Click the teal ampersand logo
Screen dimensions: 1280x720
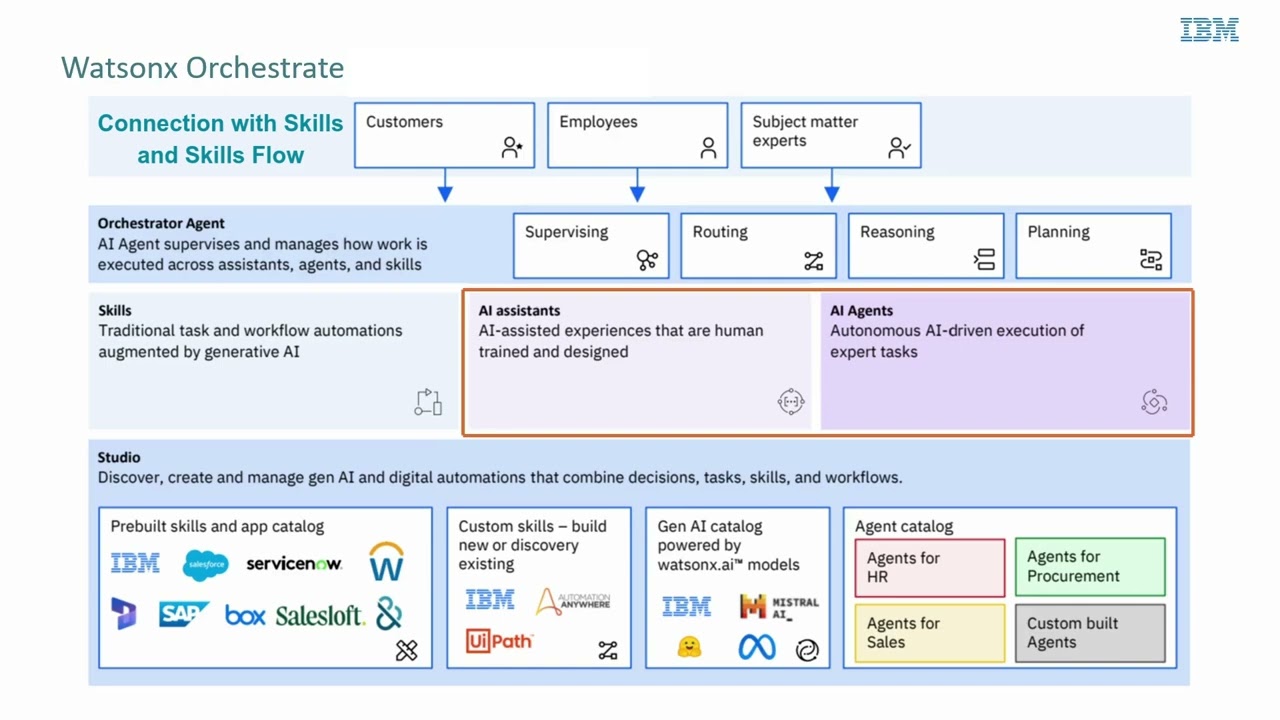388,613
